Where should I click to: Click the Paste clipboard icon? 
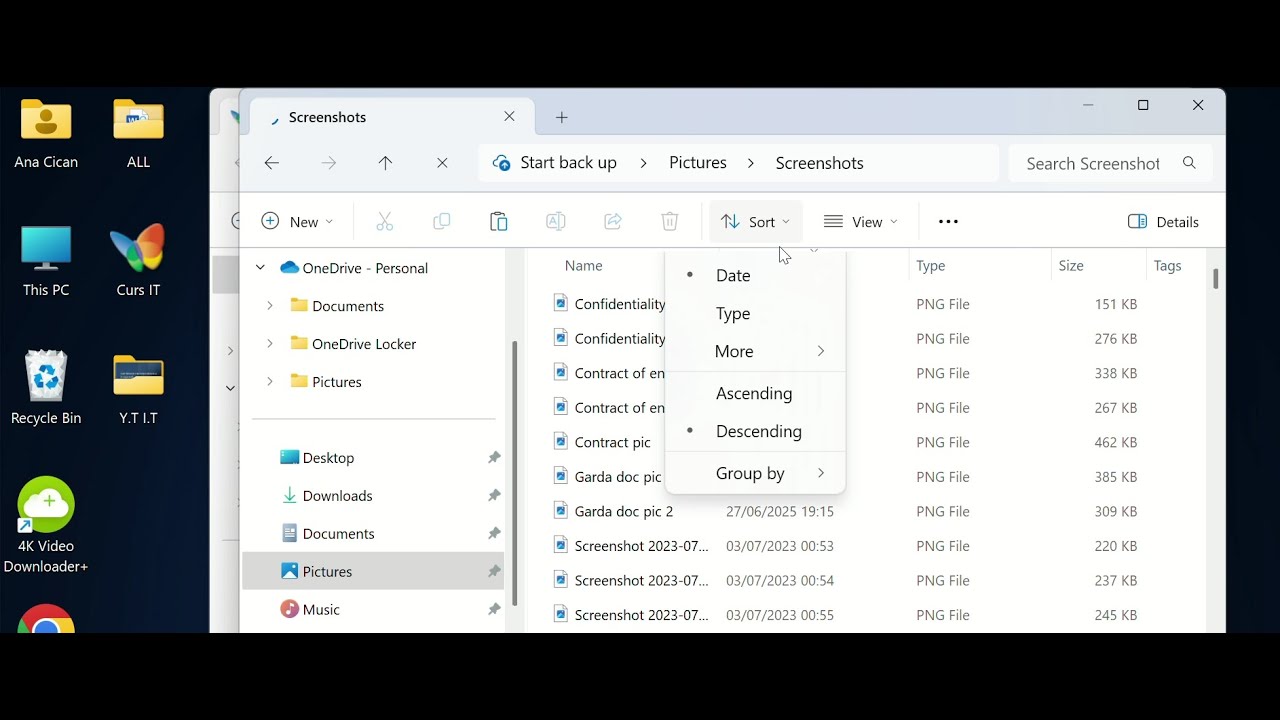[499, 222]
